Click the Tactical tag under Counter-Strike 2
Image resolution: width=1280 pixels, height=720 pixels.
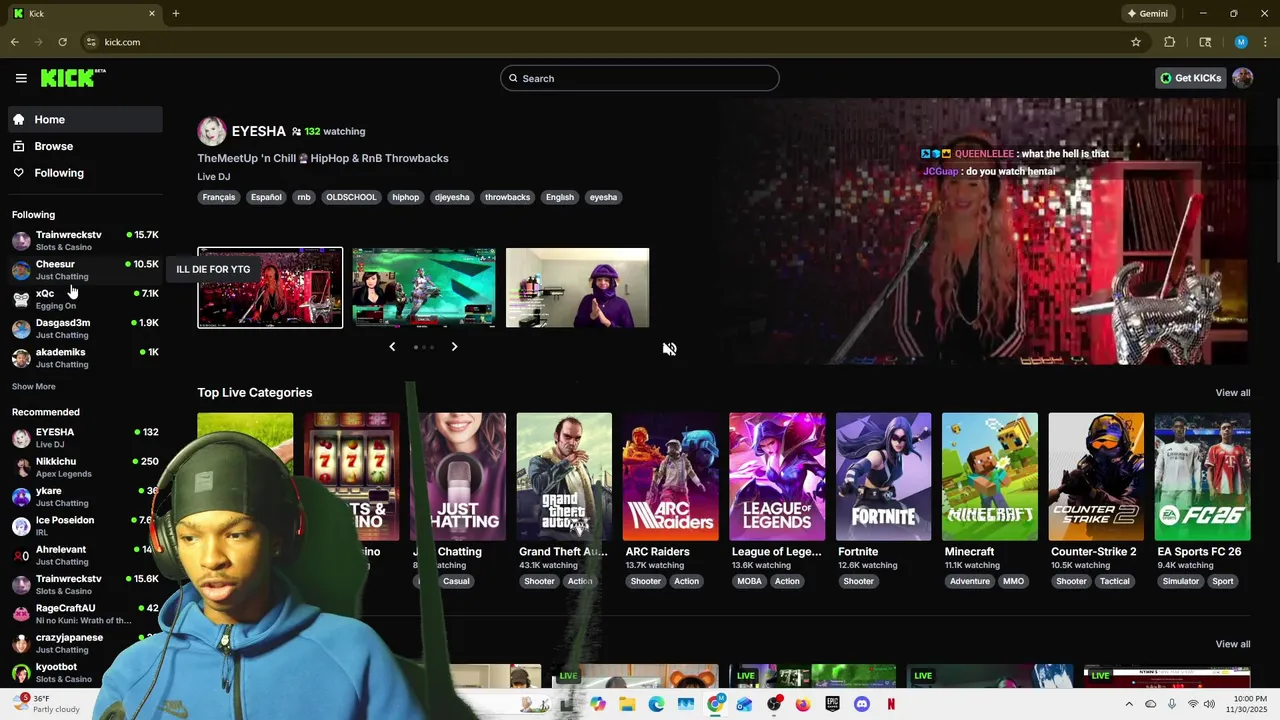point(1115,581)
